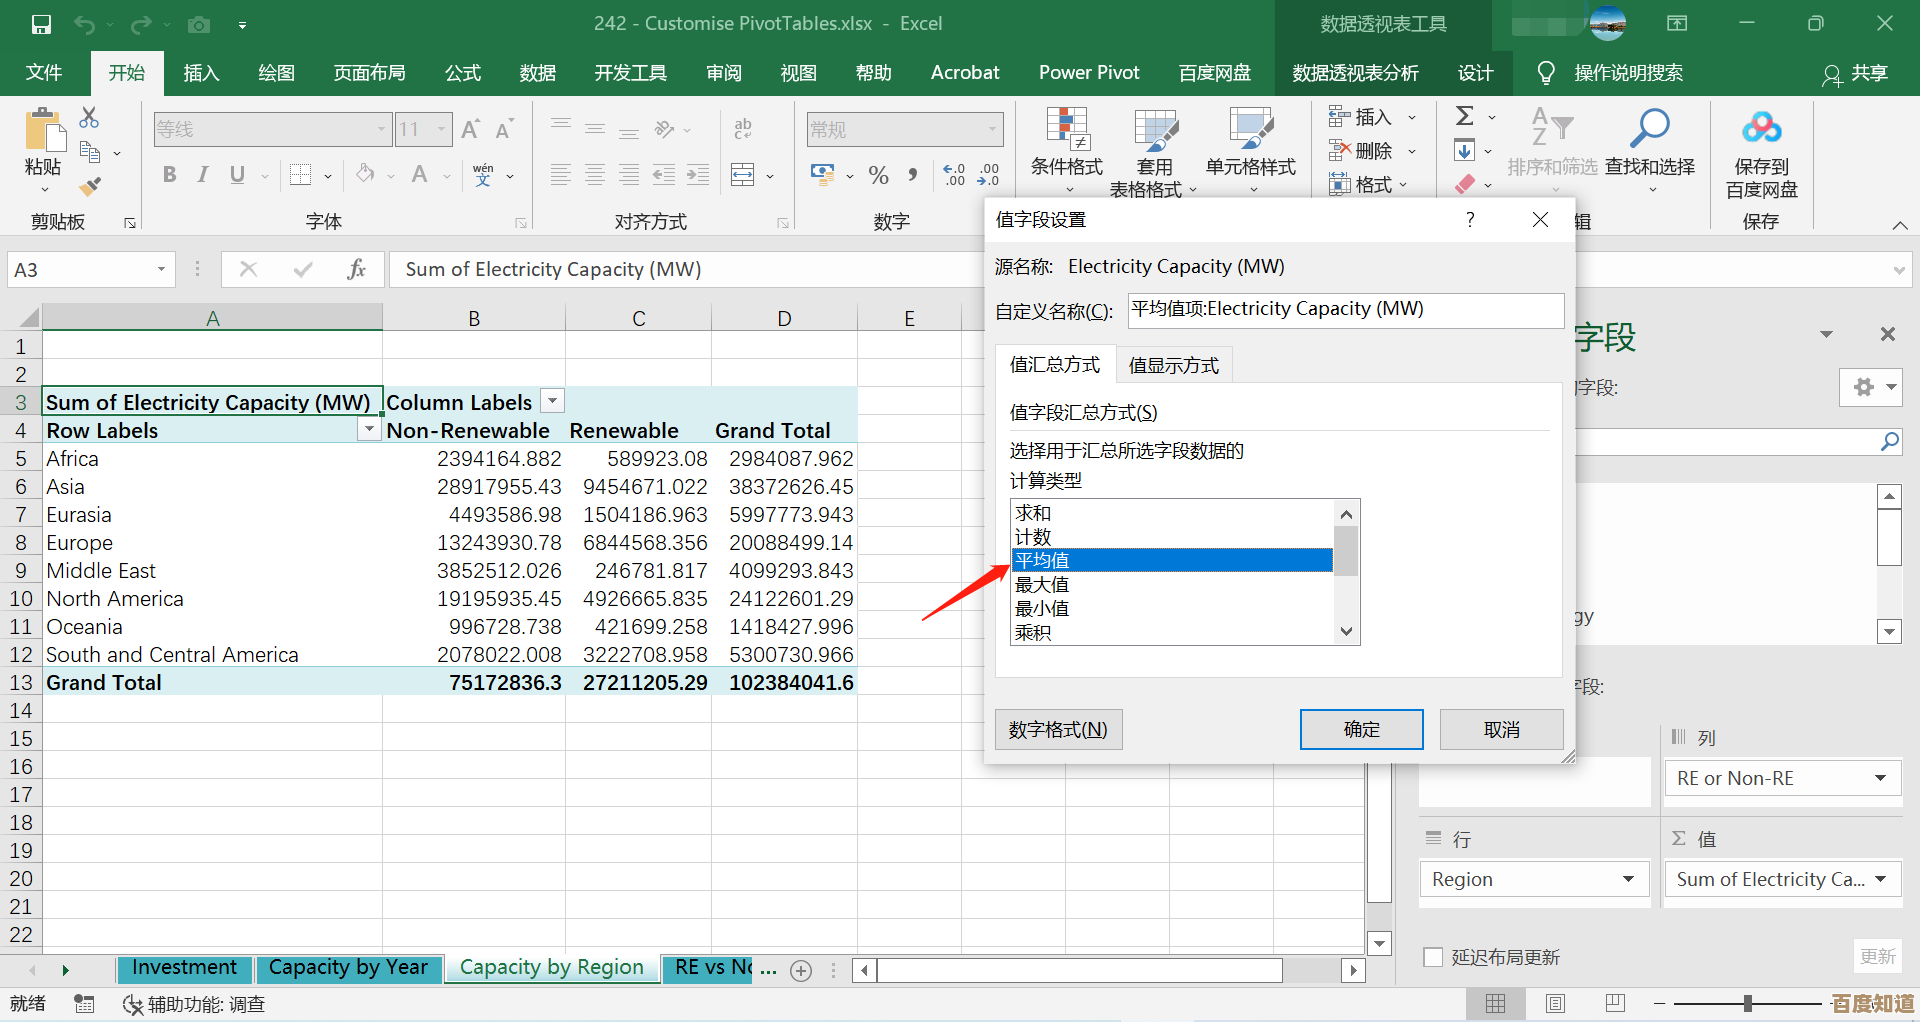This screenshot has height=1022, width=1920.
Task: Click the Cut scissors icon
Action: point(89,118)
